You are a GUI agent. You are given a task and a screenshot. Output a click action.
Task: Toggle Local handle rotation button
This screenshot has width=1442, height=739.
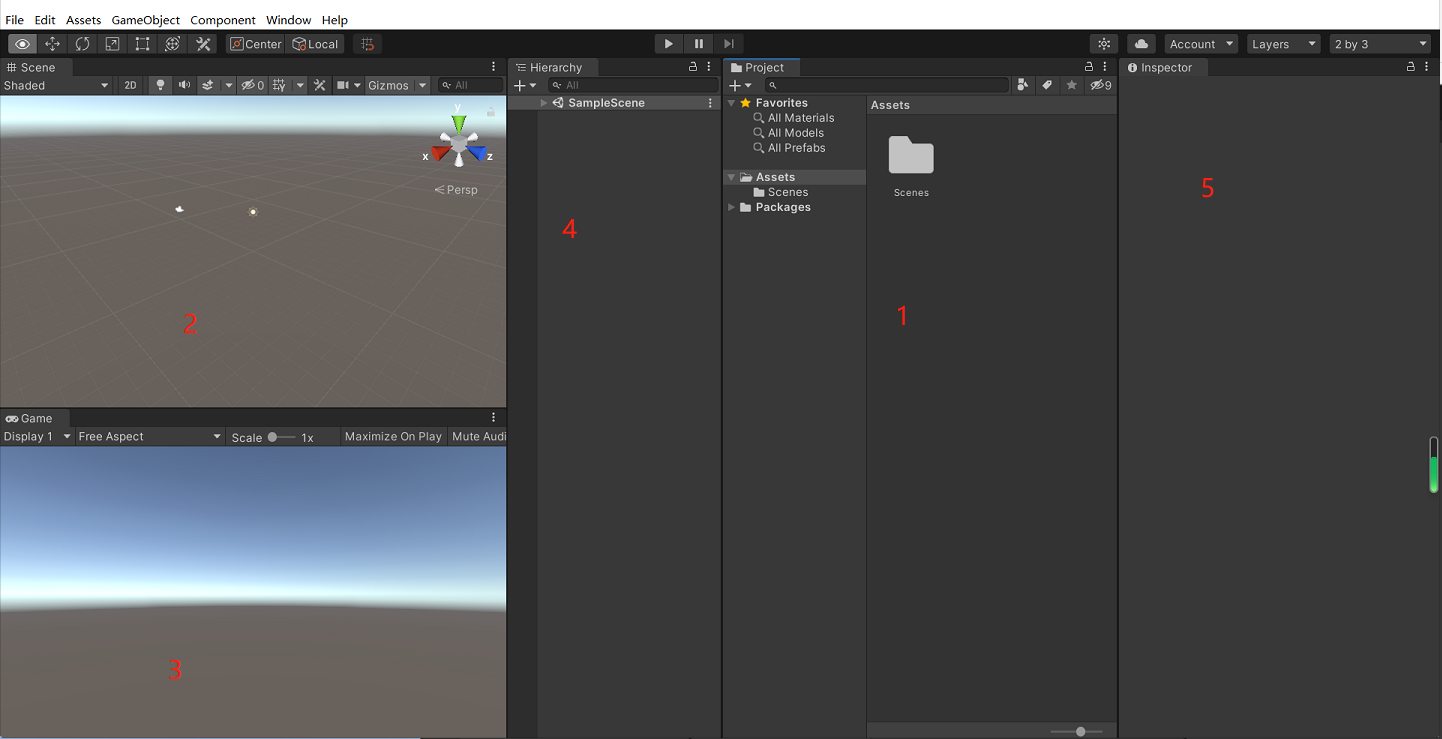[x=316, y=44]
